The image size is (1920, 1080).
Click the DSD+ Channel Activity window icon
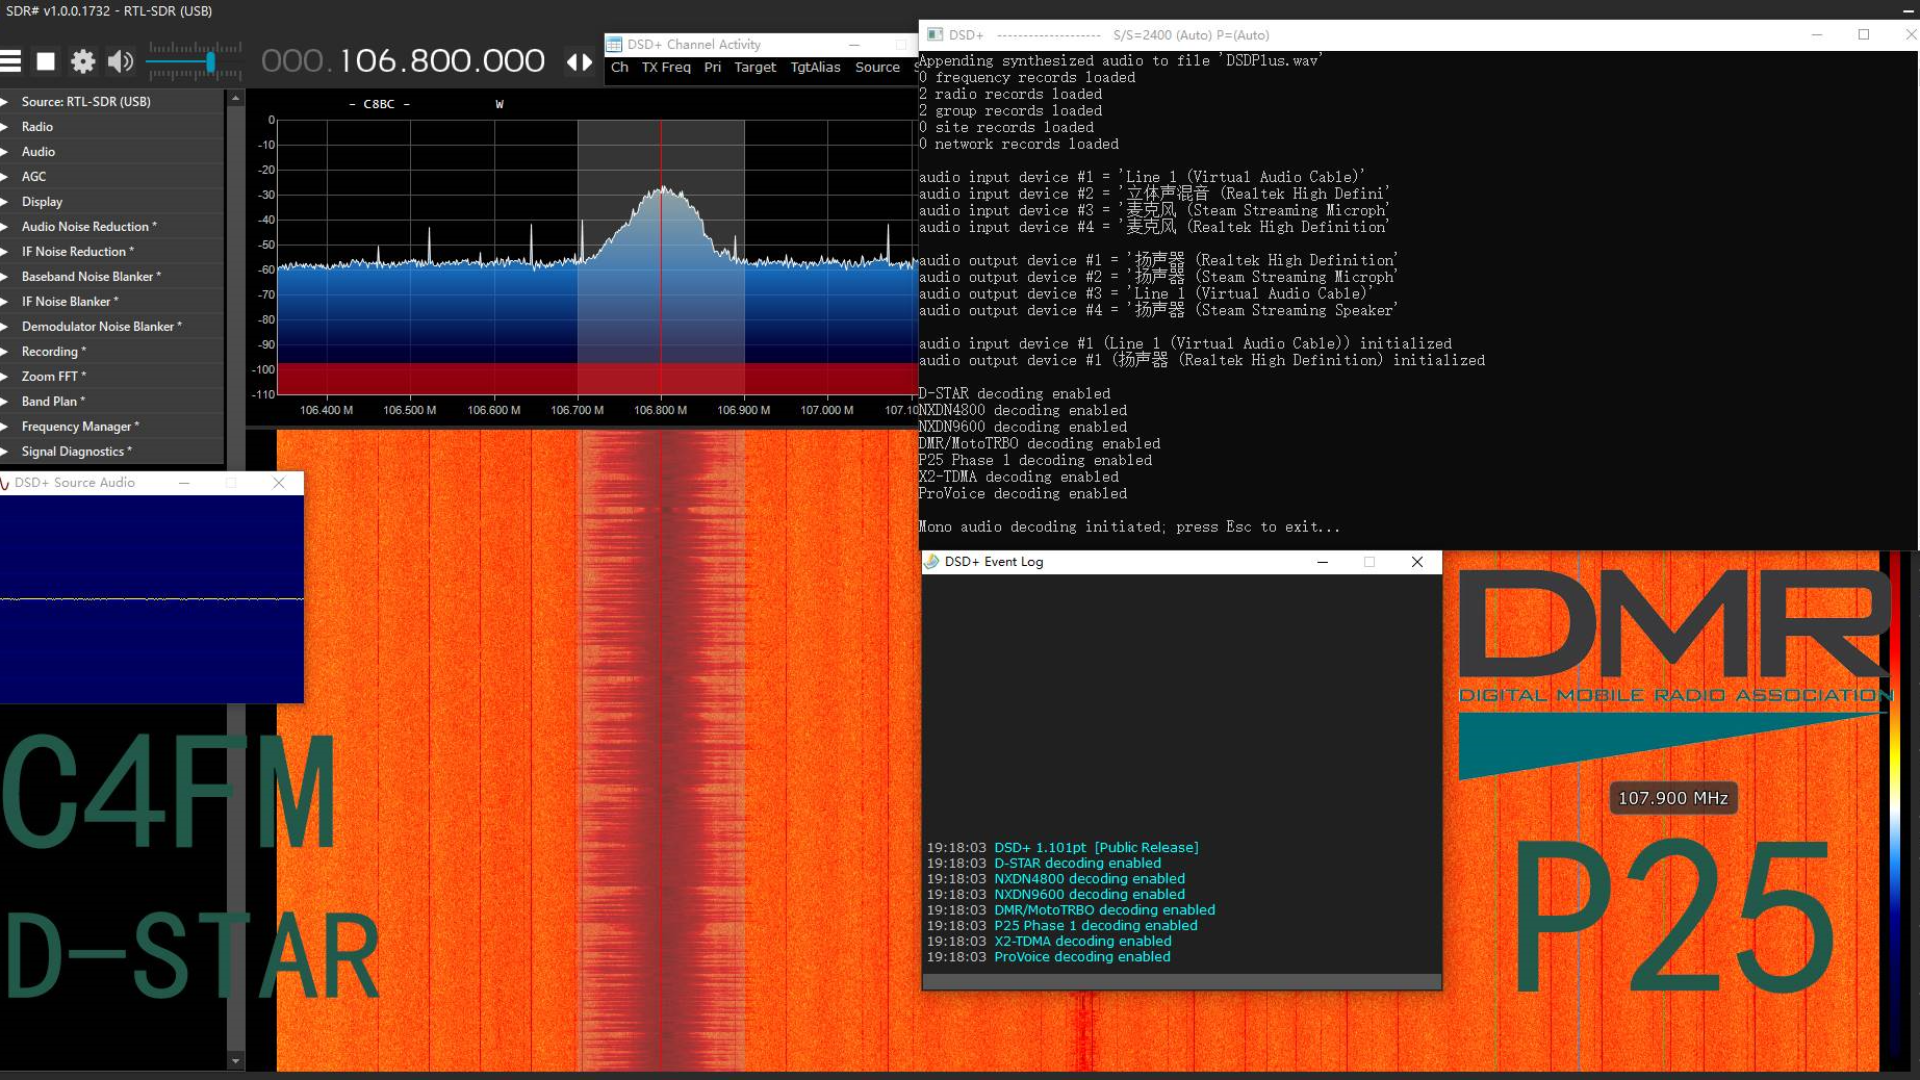tap(615, 44)
